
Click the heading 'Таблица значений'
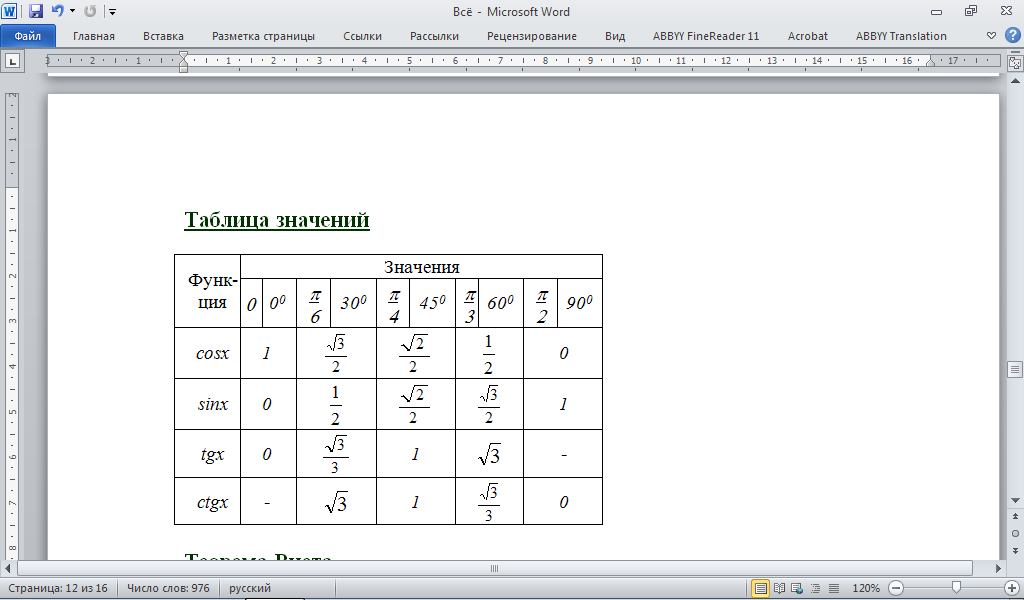277,219
